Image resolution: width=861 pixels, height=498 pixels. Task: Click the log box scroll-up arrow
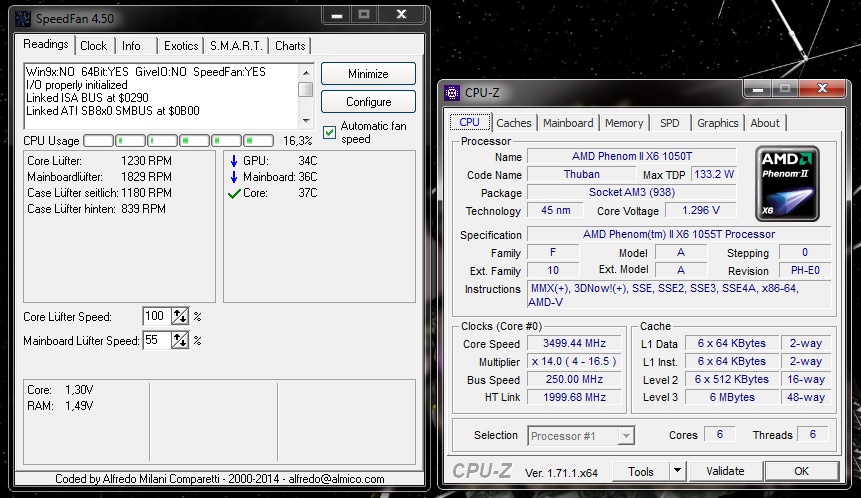[306, 72]
